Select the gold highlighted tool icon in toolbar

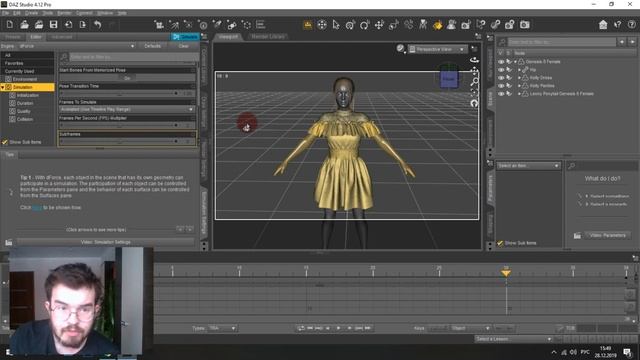coord(438,25)
